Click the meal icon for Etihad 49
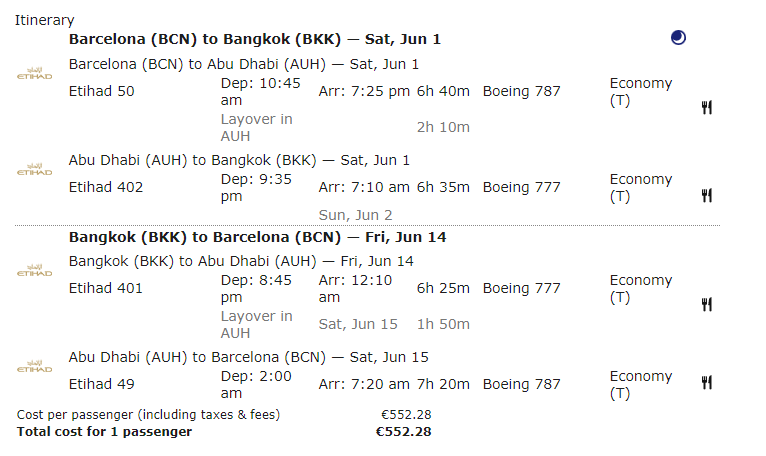 tap(706, 381)
